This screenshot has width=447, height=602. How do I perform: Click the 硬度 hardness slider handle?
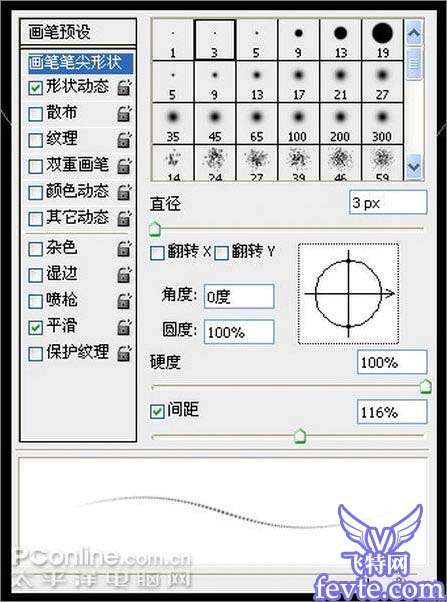pos(425,387)
